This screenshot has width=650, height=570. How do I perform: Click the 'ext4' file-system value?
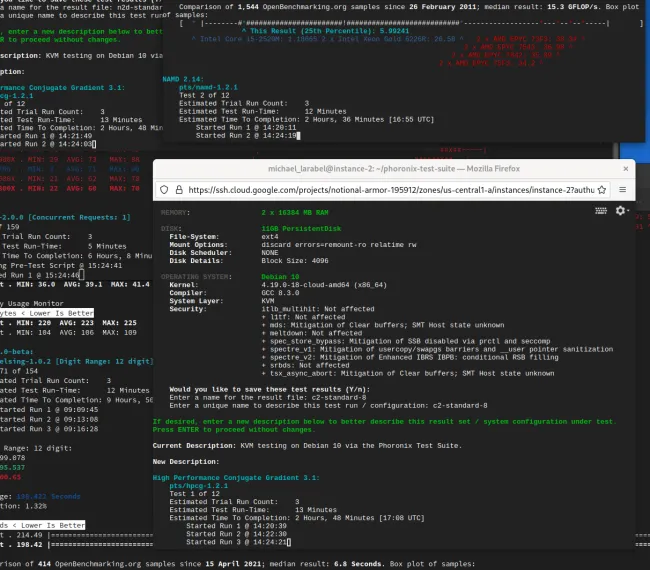[269, 237]
